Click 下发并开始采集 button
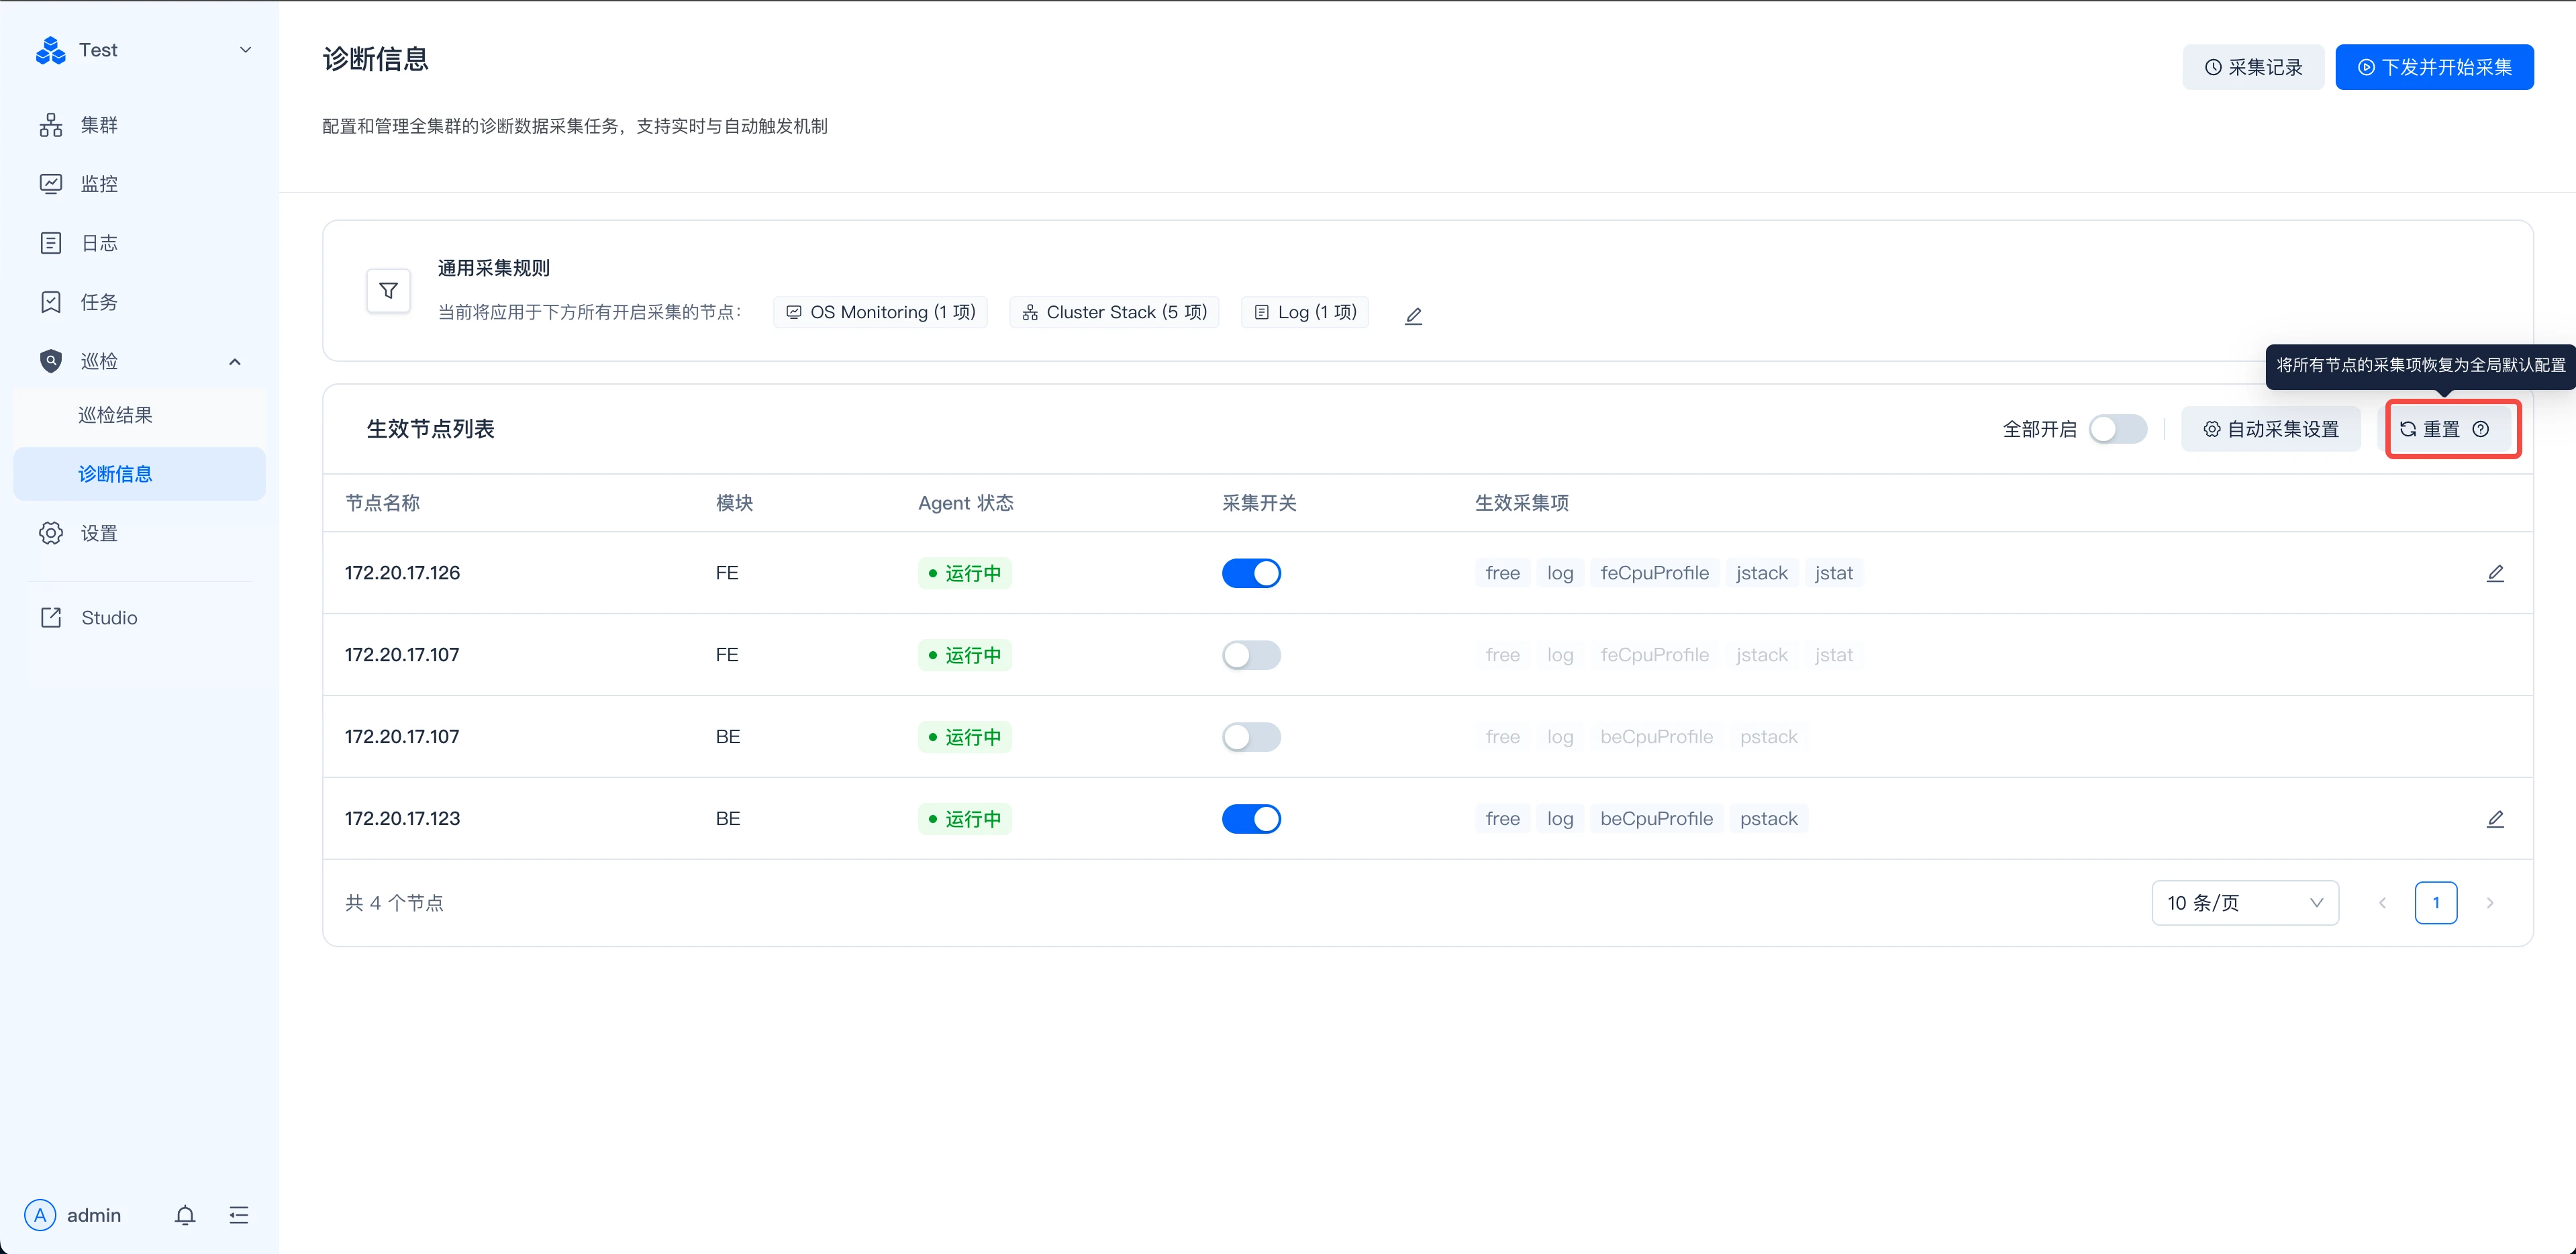The image size is (2576, 1254). (x=2434, y=67)
